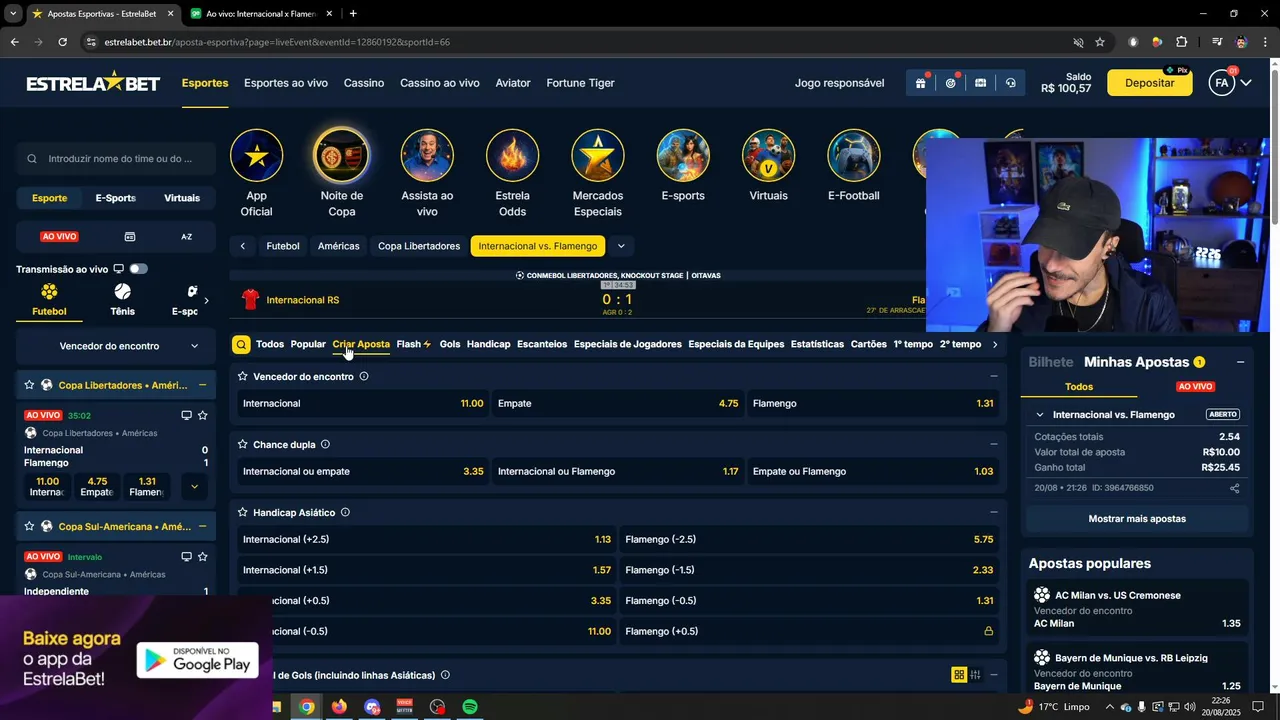Favorite the Vencedor do encontro market star

(x=243, y=376)
